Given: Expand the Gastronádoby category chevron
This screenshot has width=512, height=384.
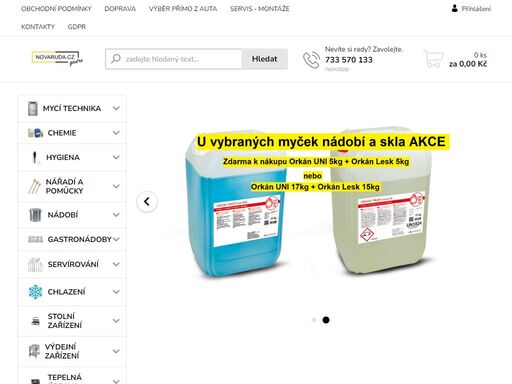Looking at the screenshot, I should coord(116,239).
